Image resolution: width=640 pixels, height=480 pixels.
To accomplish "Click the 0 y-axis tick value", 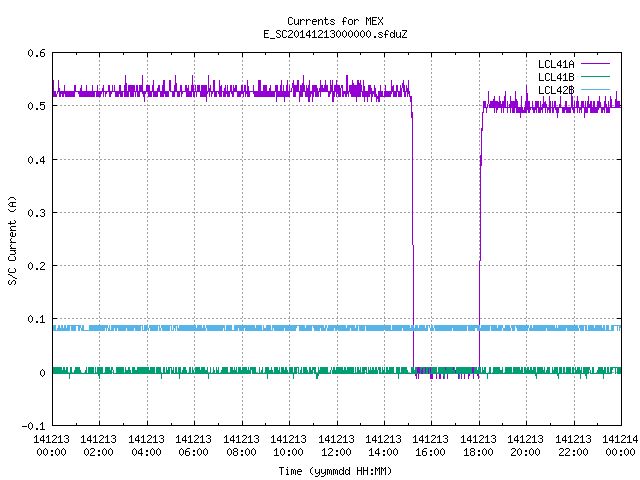I will tap(42, 373).
